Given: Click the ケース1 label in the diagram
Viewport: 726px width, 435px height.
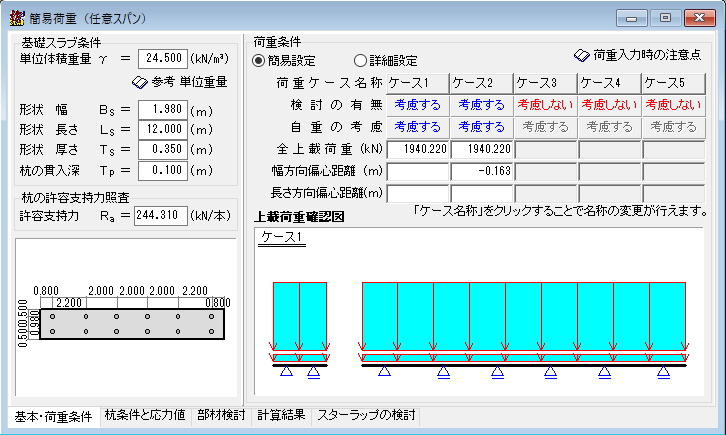Looking at the screenshot, I should point(282,237).
